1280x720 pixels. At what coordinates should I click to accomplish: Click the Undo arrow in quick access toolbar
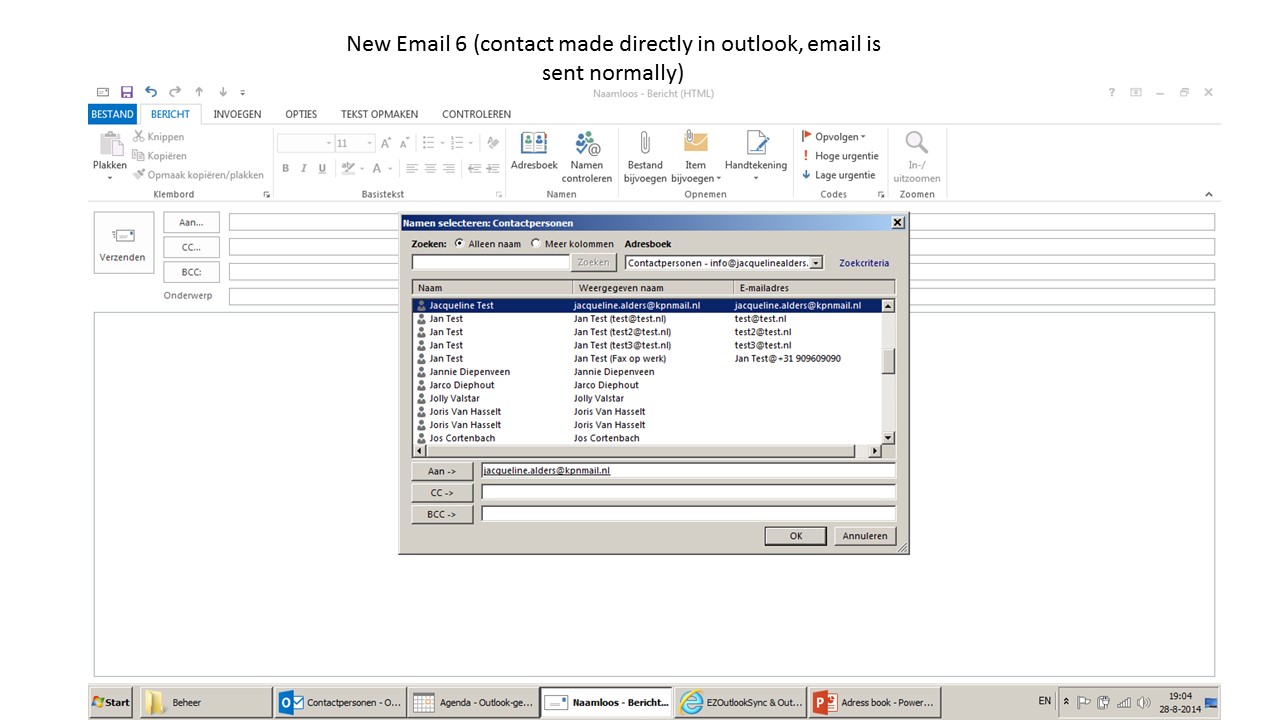[x=151, y=92]
